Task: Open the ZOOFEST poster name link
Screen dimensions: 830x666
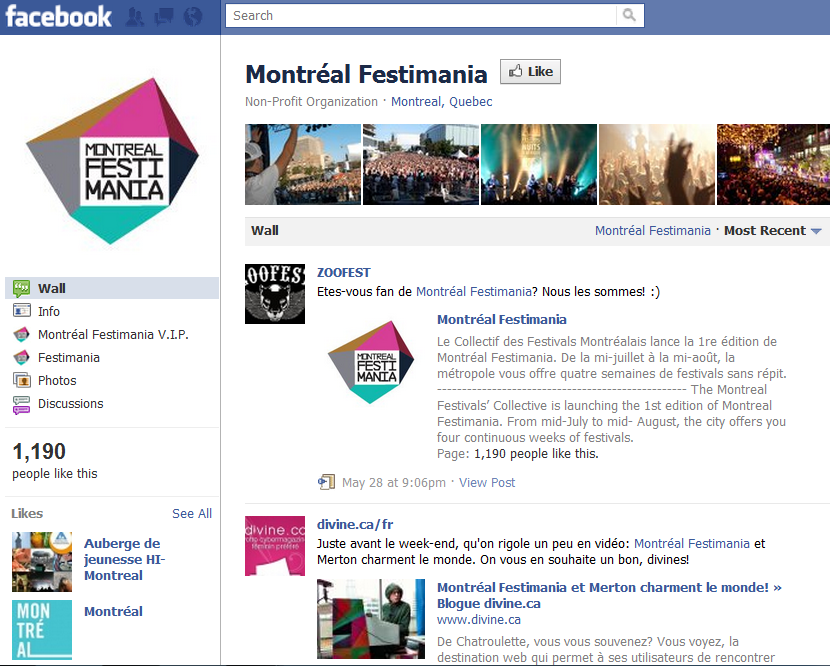Action: [x=344, y=273]
